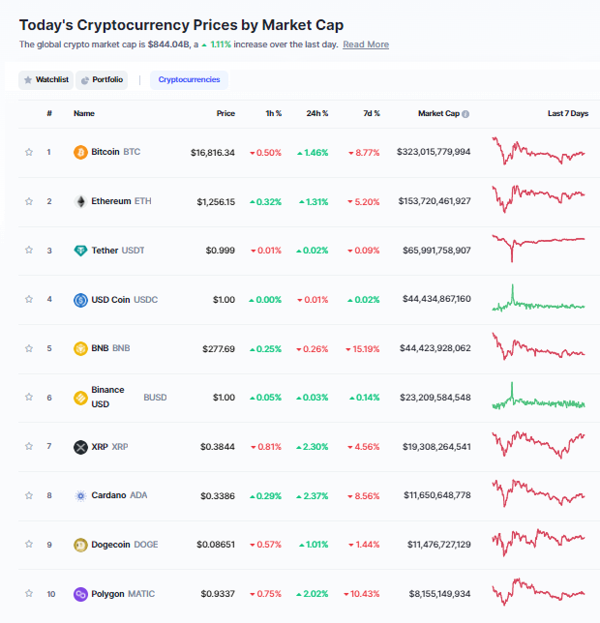Click the Last 7 Days column header
This screenshot has height=623, width=600.
click(x=568, y=113)
